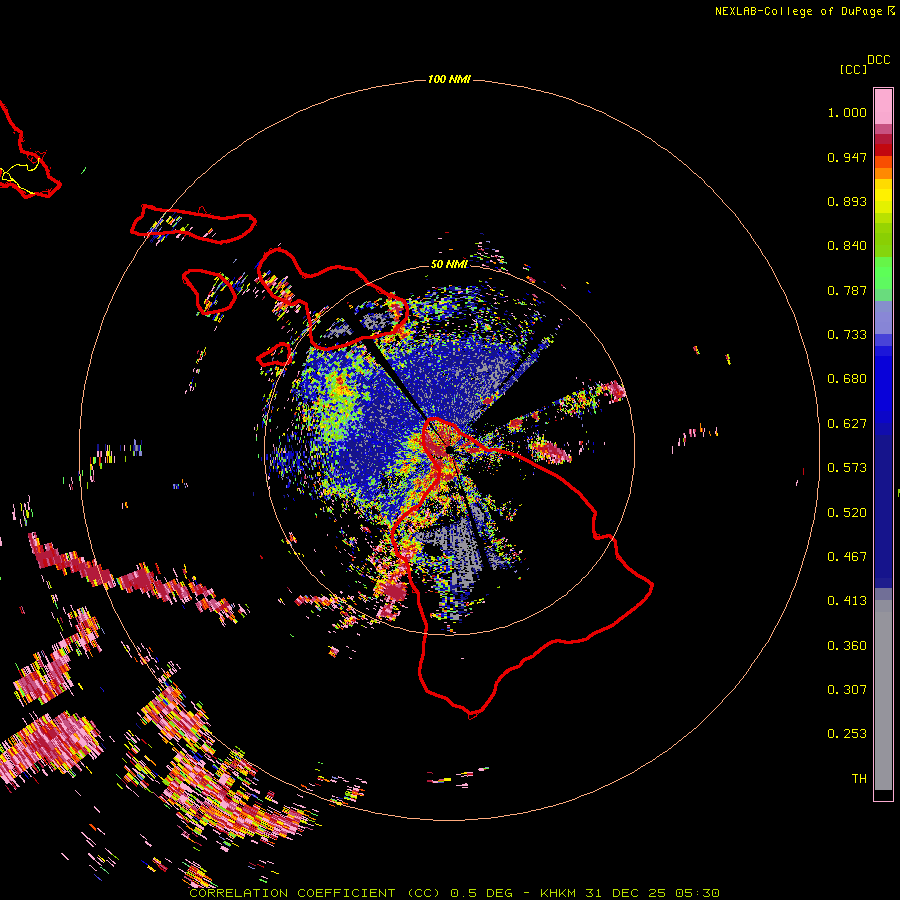Viewport: 900px width, 900px height.
Task: Click the NEXLAB-College of DuPage label
Action: 798,11
